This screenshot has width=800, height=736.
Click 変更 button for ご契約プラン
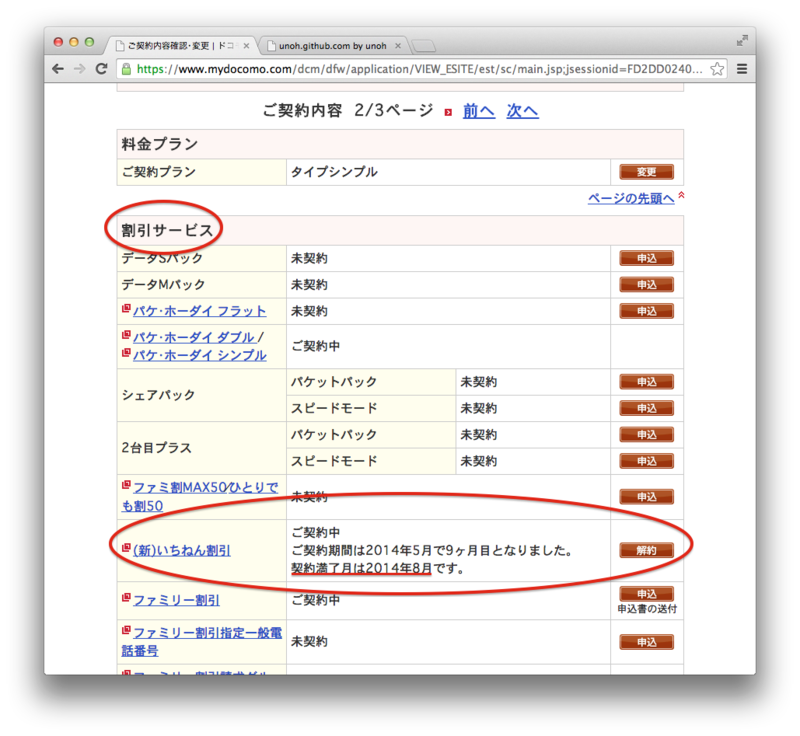pyautogui.click(x=646, y=172)
